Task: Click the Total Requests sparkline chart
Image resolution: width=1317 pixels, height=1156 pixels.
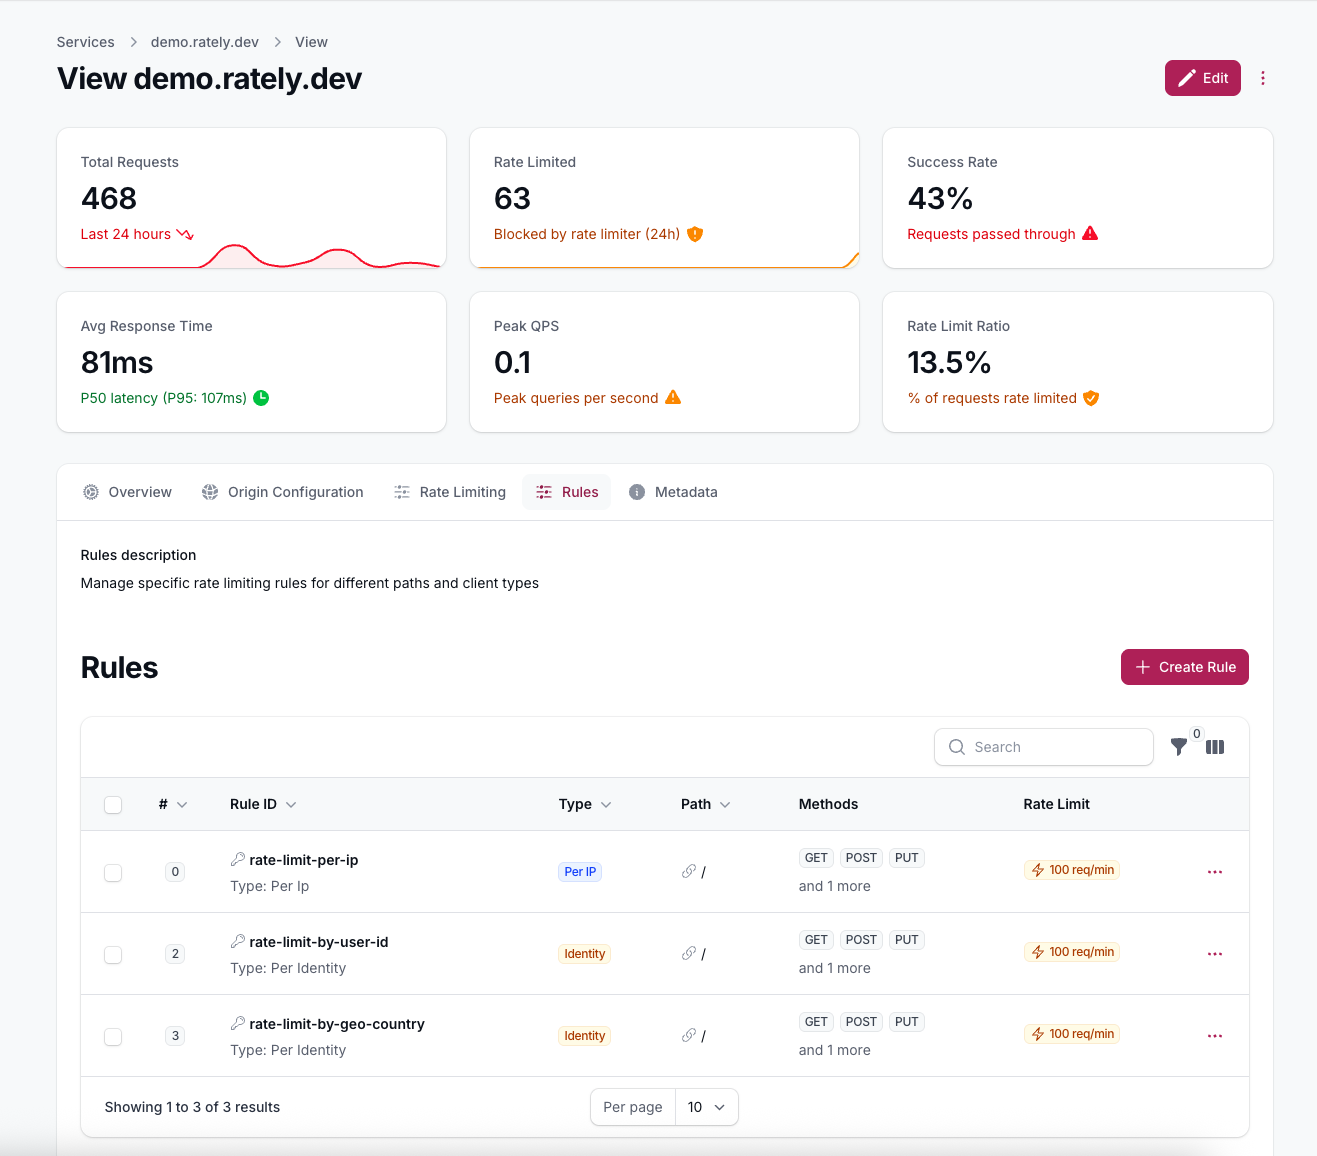Action: coord(320,256)
